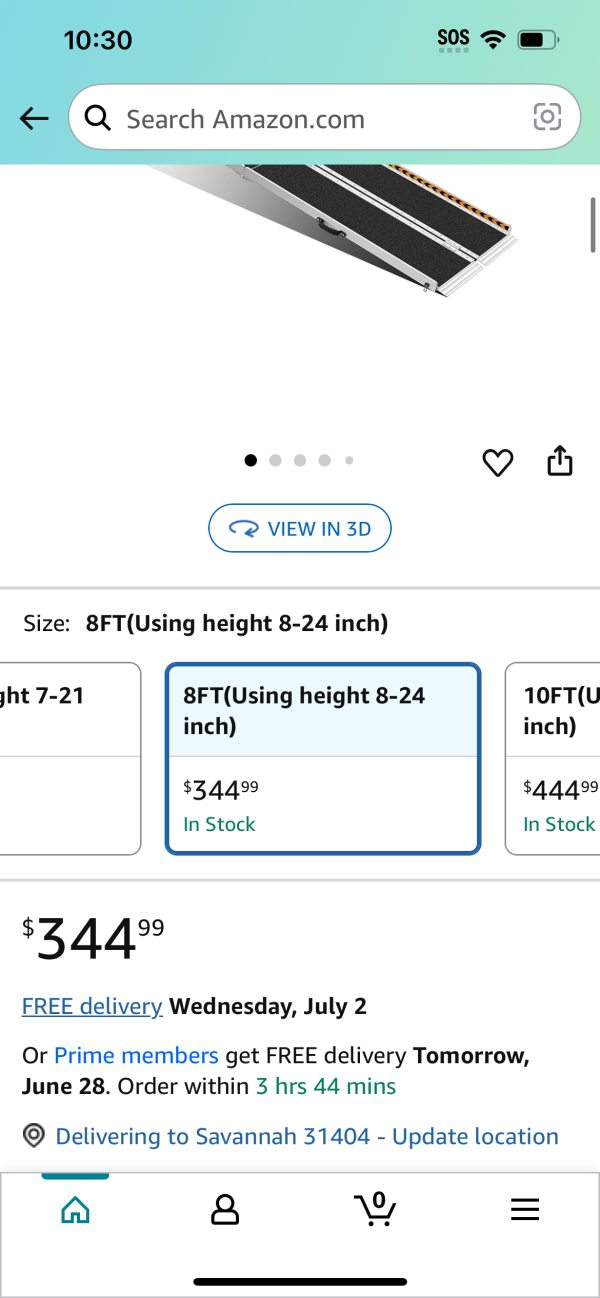Open the Prime members link
This screenshot has width=600, height=1298.
click(x=136, y=1055)
